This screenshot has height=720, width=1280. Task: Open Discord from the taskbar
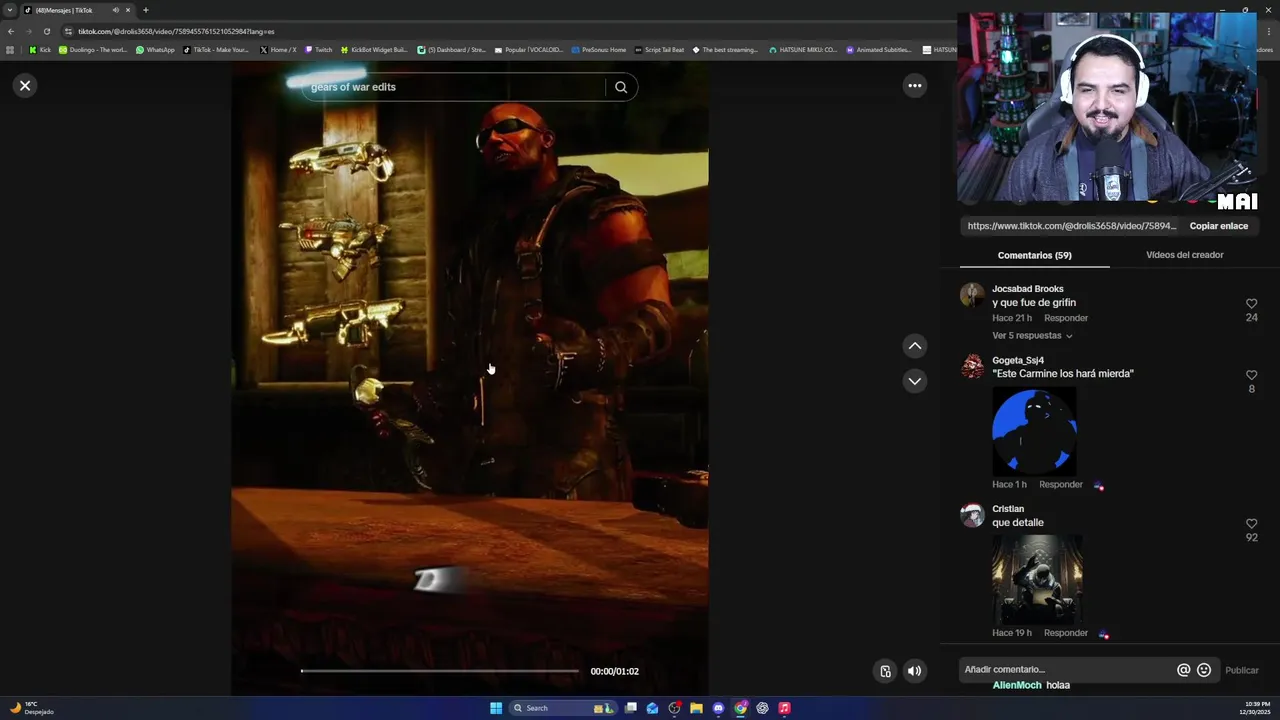point(718,708)
